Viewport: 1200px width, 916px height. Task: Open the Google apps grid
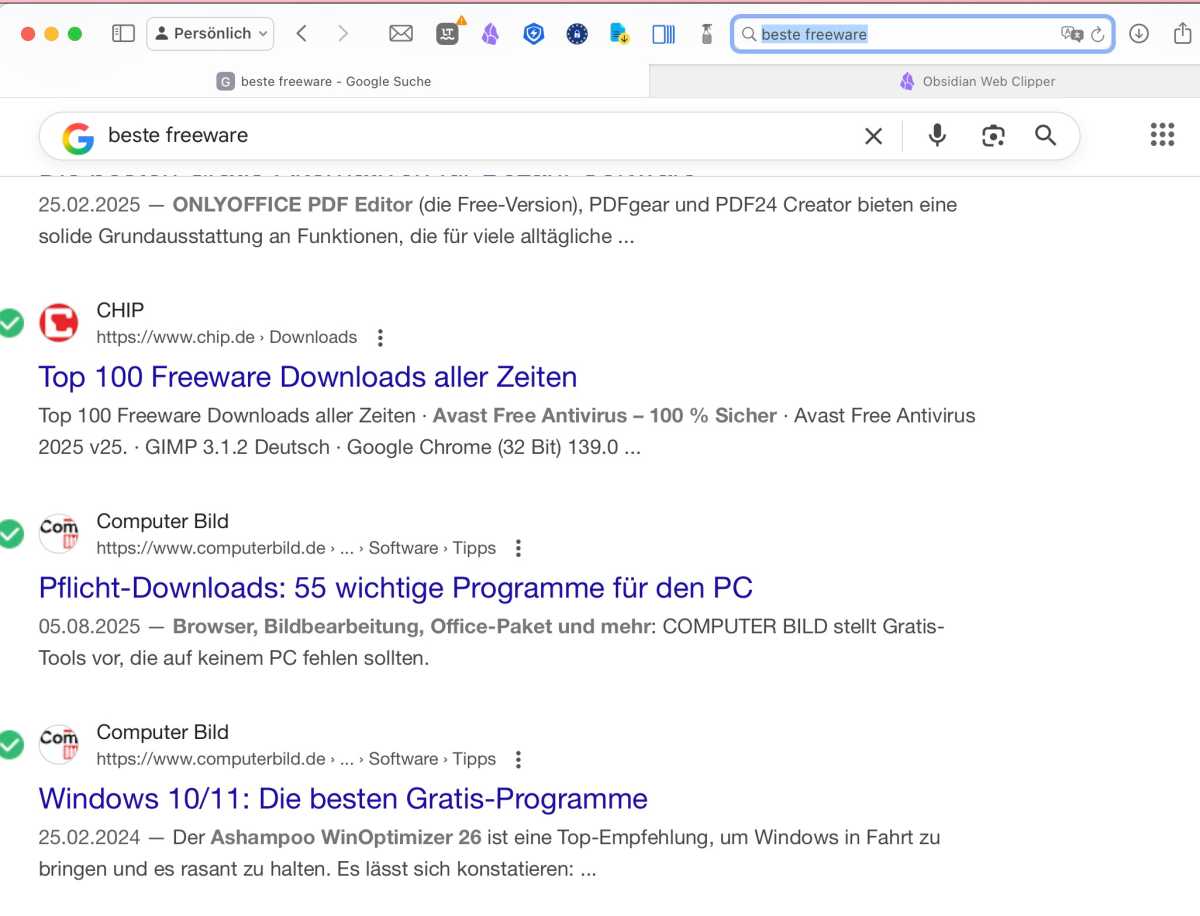(1162, 135)
